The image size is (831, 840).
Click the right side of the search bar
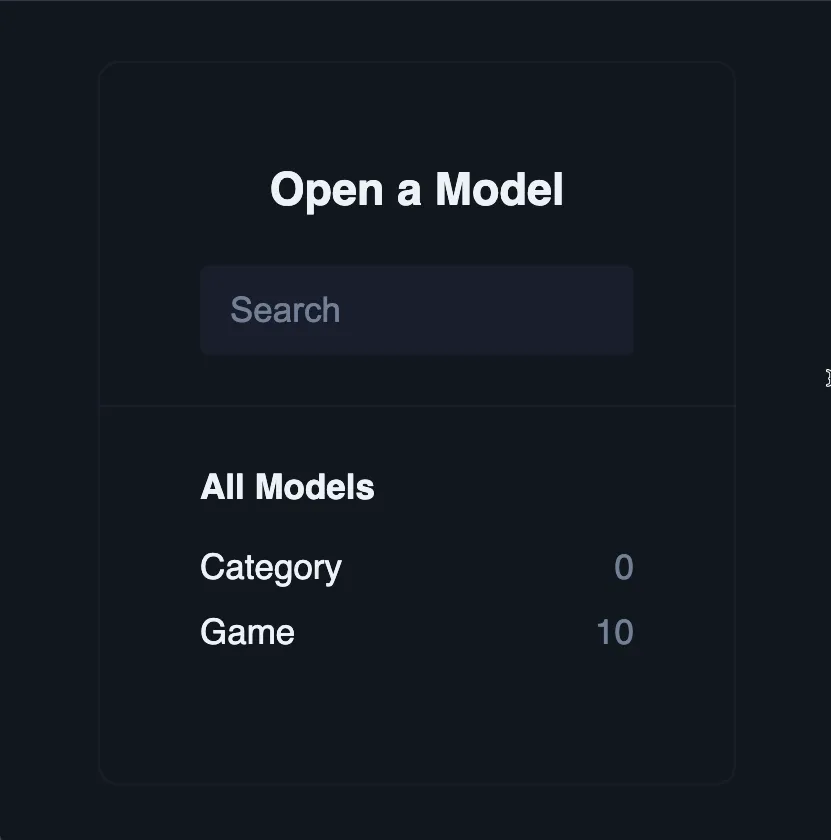600,310
